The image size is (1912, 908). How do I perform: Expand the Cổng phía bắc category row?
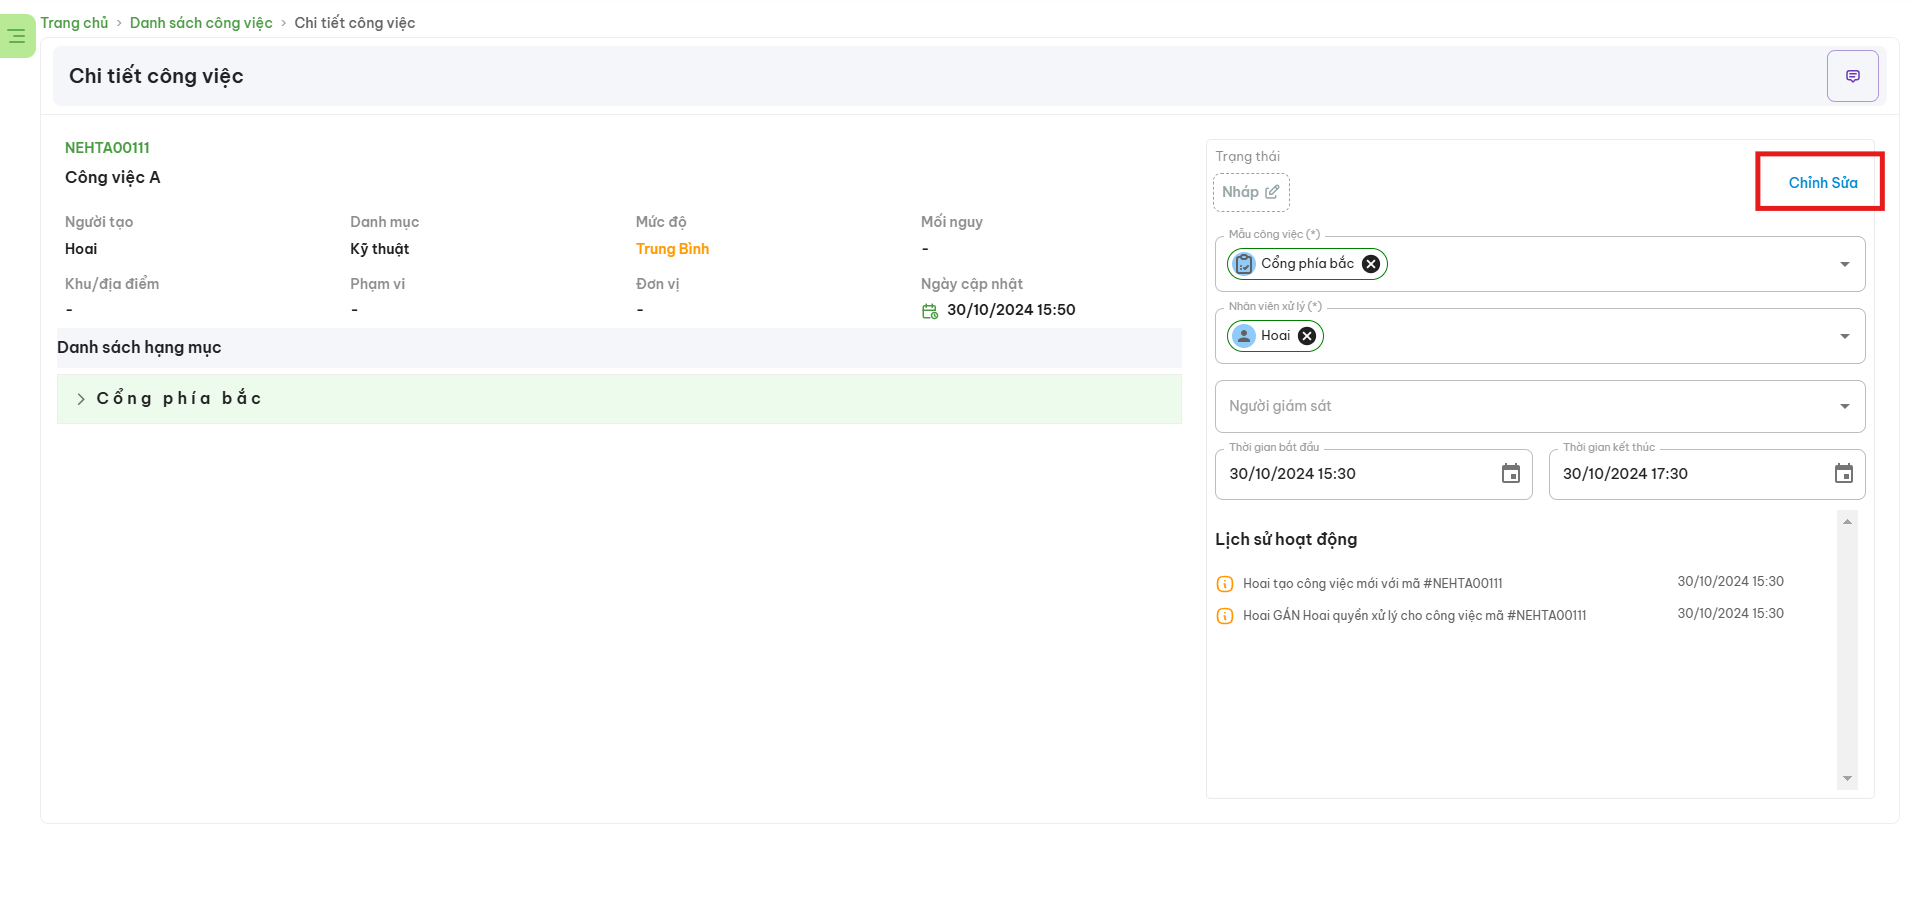click(619, 399)
